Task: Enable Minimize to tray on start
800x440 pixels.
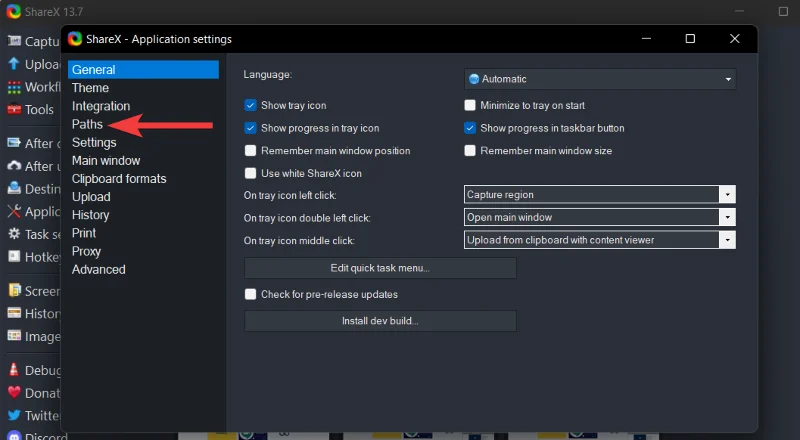Action: [470, 105]
